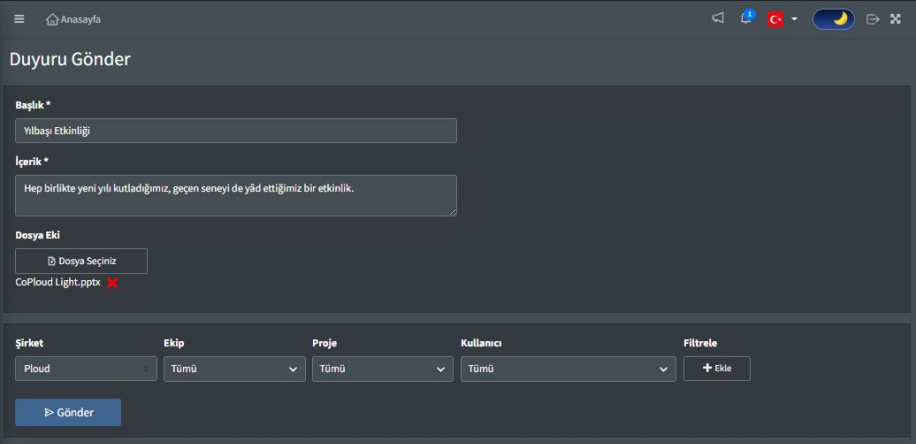Open the megaphone announcements icon

point(718,18)
